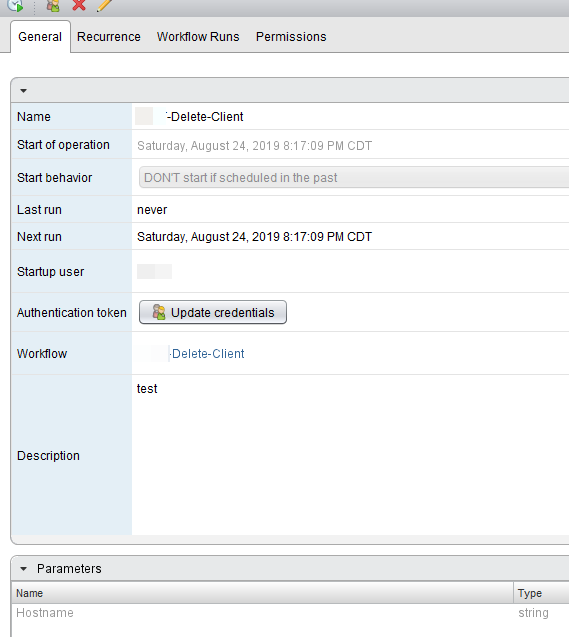Select the Hostname parameter row
569x637 pixels.
[290, 613]
